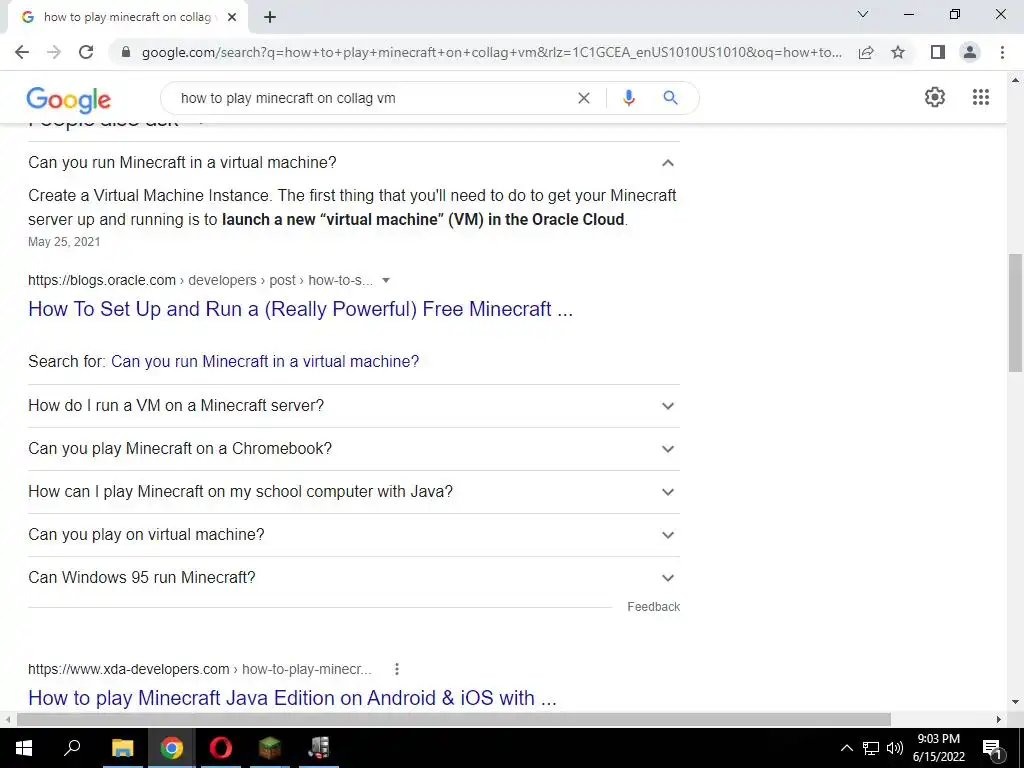This screenshot has width=1024, height=768.
Task: Close the 'how to play minecraft' tab
Action: [x=232, y=17]
